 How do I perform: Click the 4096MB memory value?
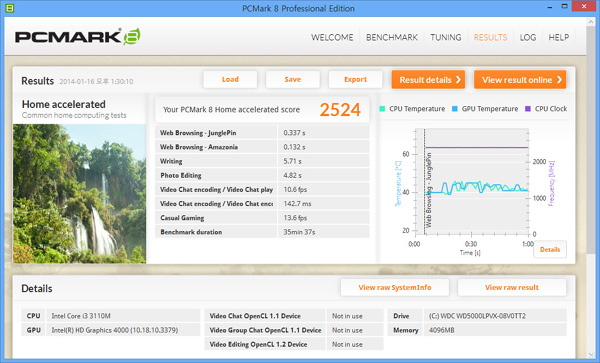point(442,330)
